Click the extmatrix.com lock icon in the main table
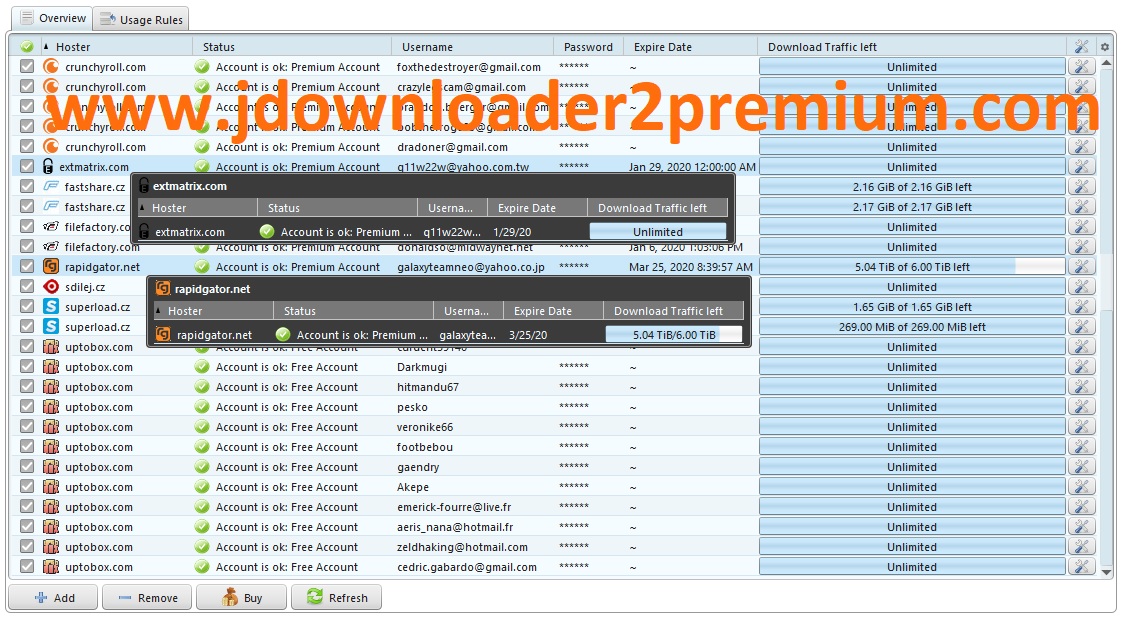 click(48, 166)
